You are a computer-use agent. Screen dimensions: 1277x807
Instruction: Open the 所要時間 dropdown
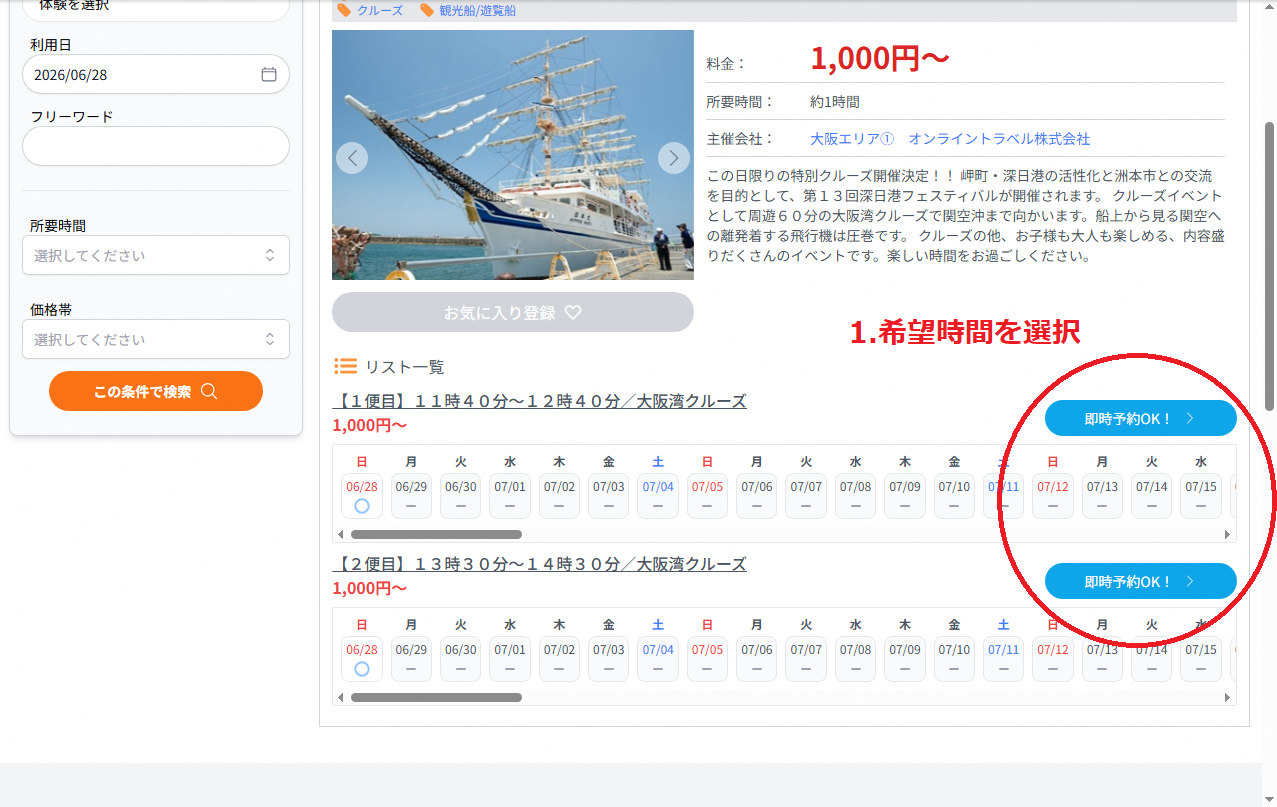pos(156,255)
